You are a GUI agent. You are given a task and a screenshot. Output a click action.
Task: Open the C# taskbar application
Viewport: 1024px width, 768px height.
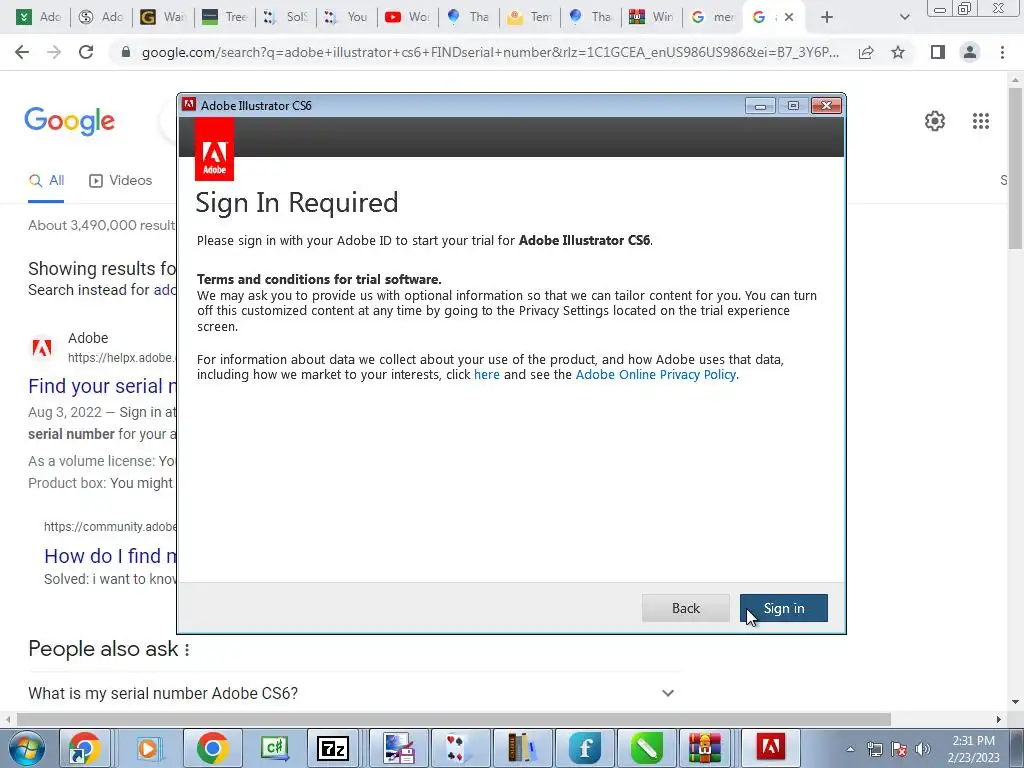[x=274, y=748]
